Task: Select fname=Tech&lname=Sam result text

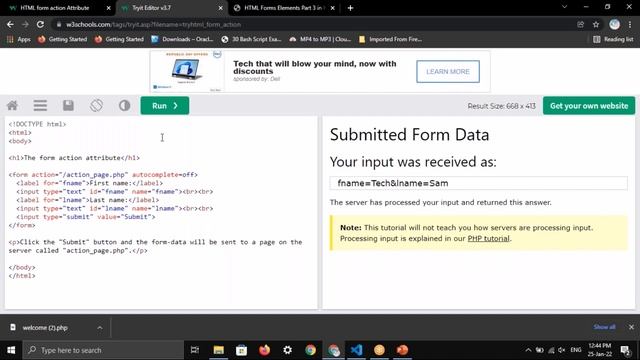Action: tap(393, 183)
